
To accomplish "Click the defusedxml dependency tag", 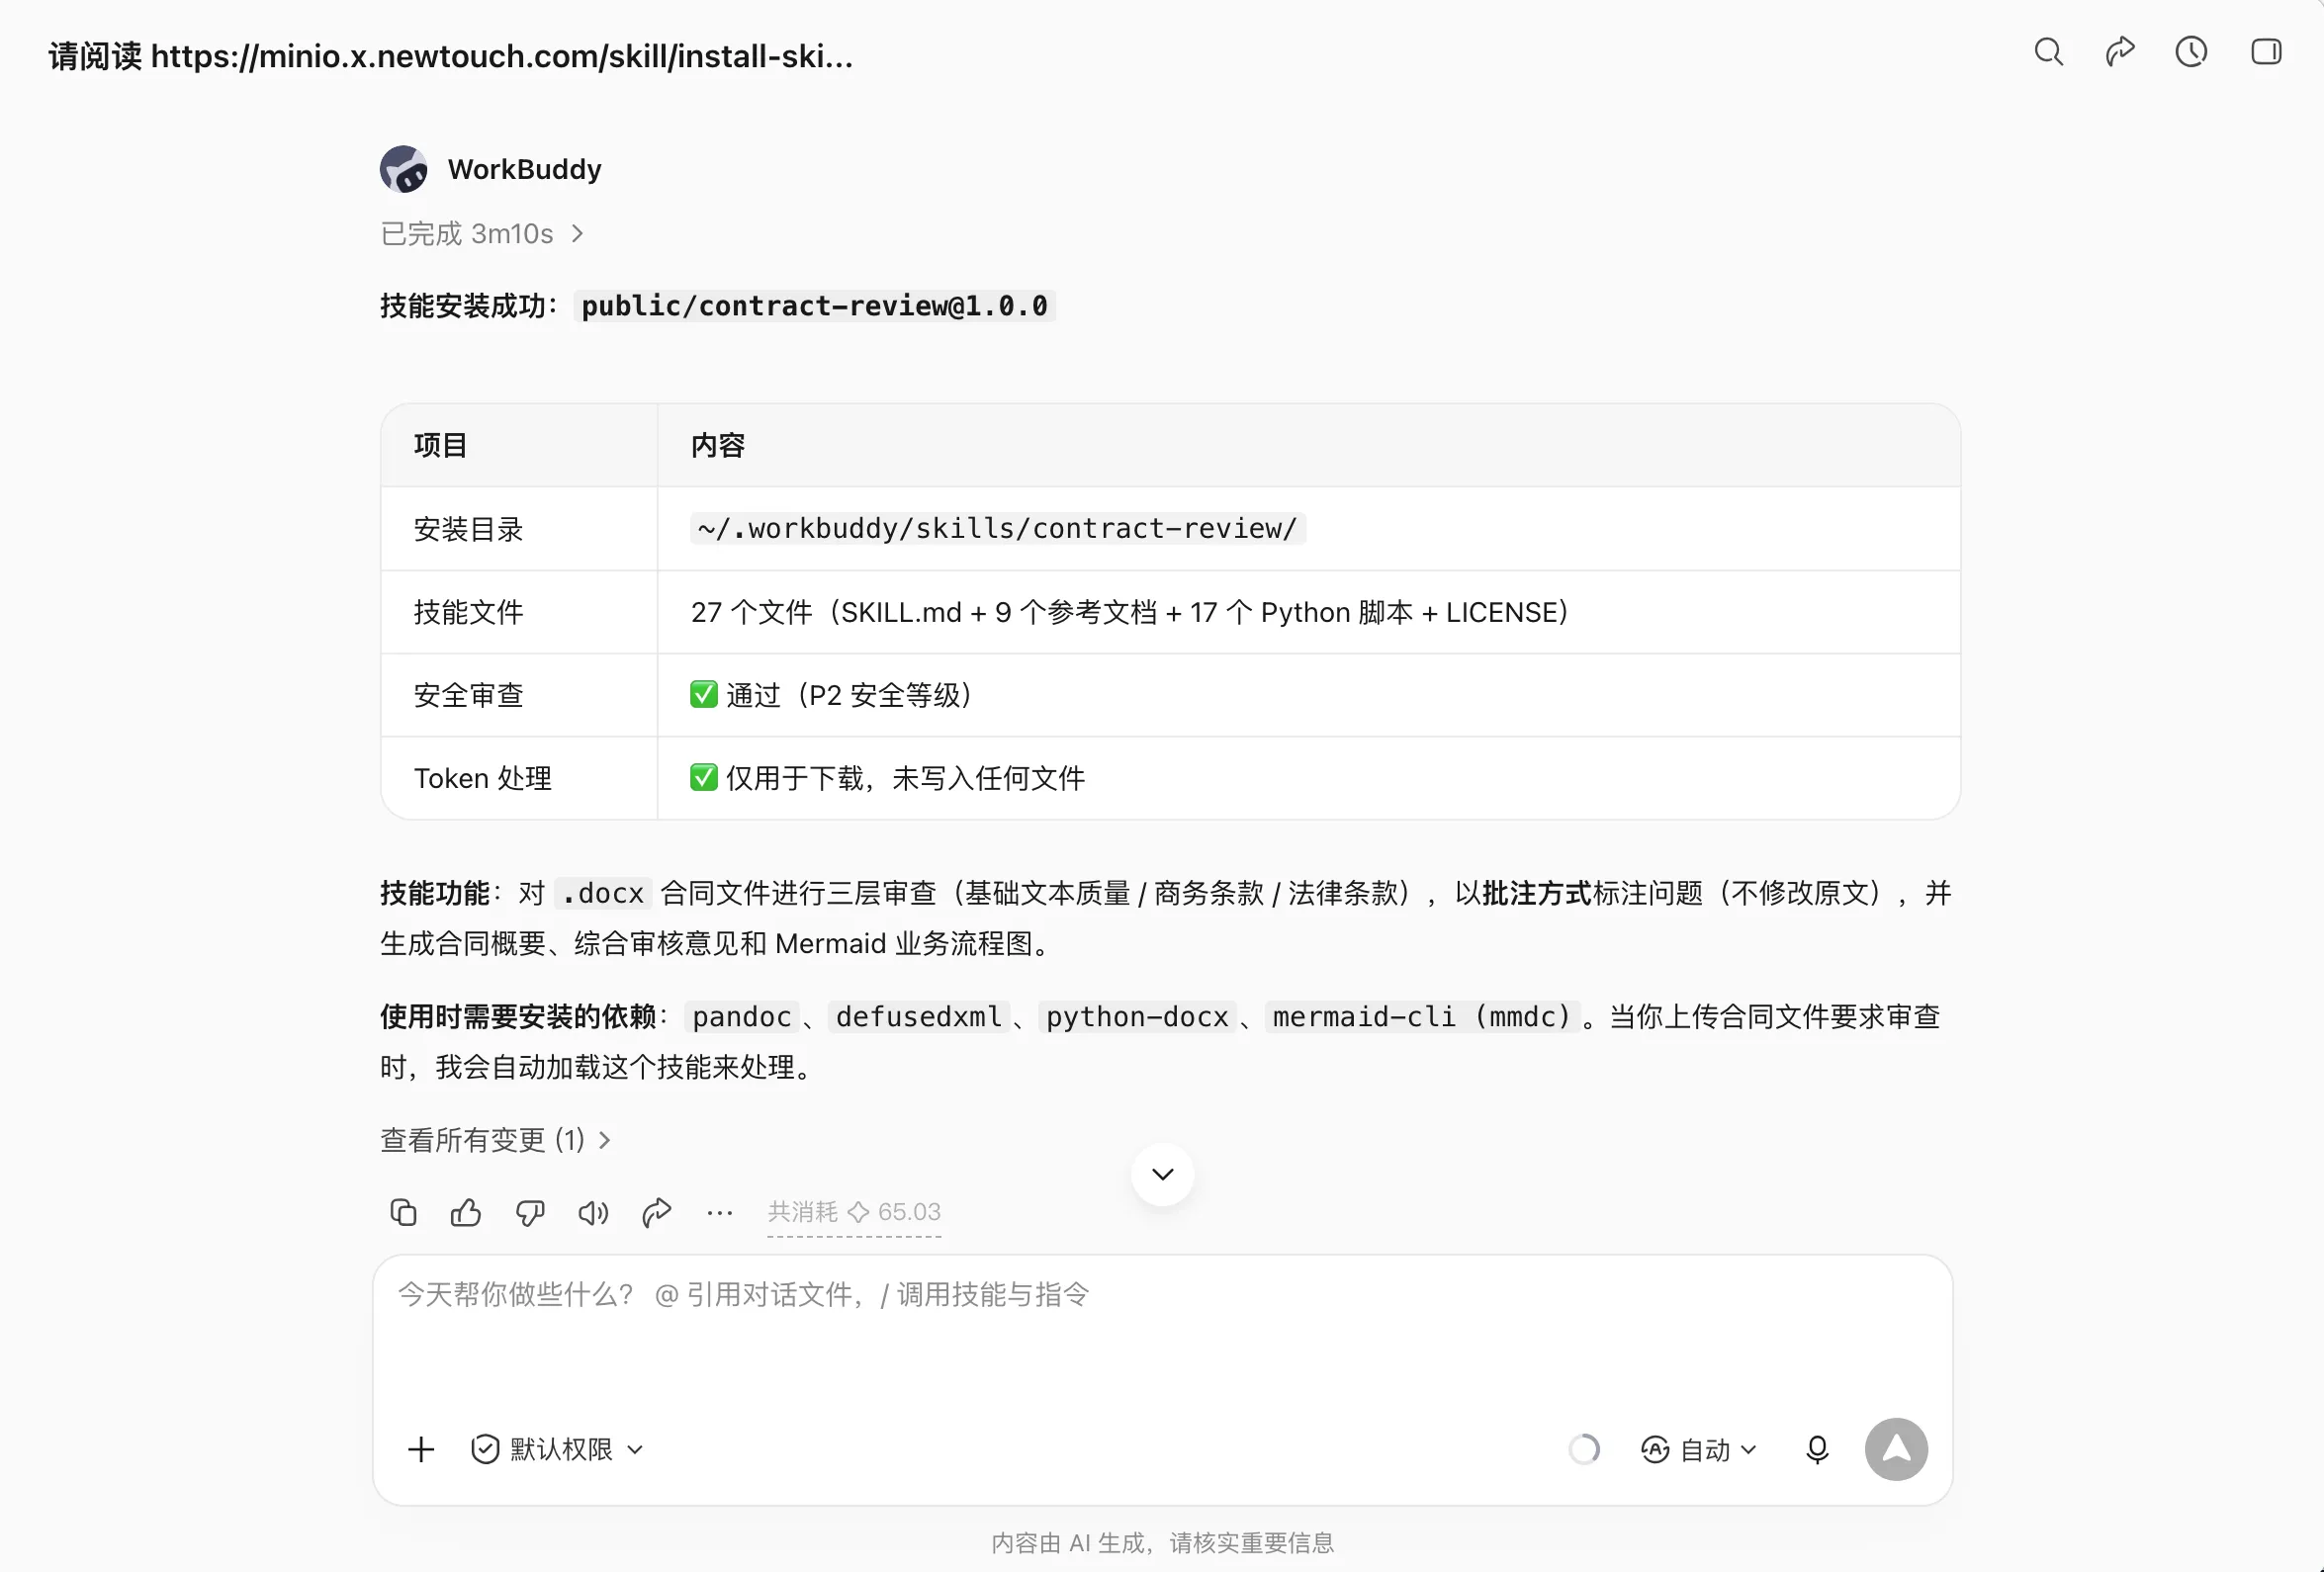I will point(919,1017).
